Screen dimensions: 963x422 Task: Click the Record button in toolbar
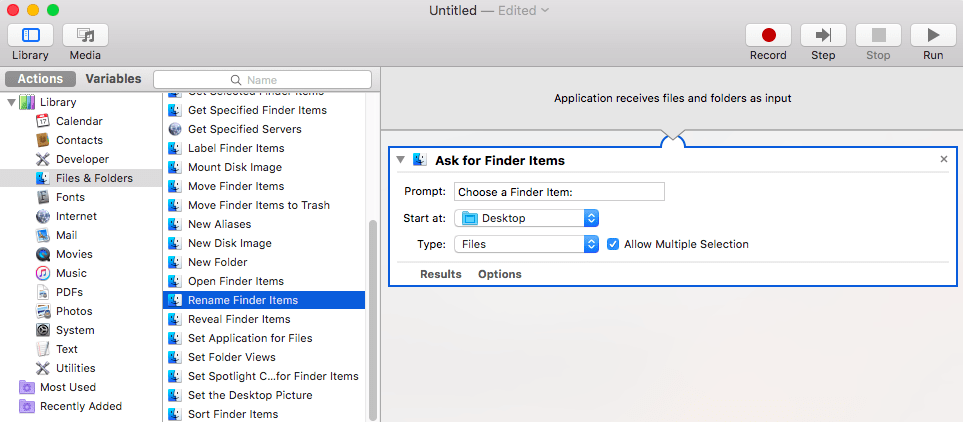coord(768,36)
